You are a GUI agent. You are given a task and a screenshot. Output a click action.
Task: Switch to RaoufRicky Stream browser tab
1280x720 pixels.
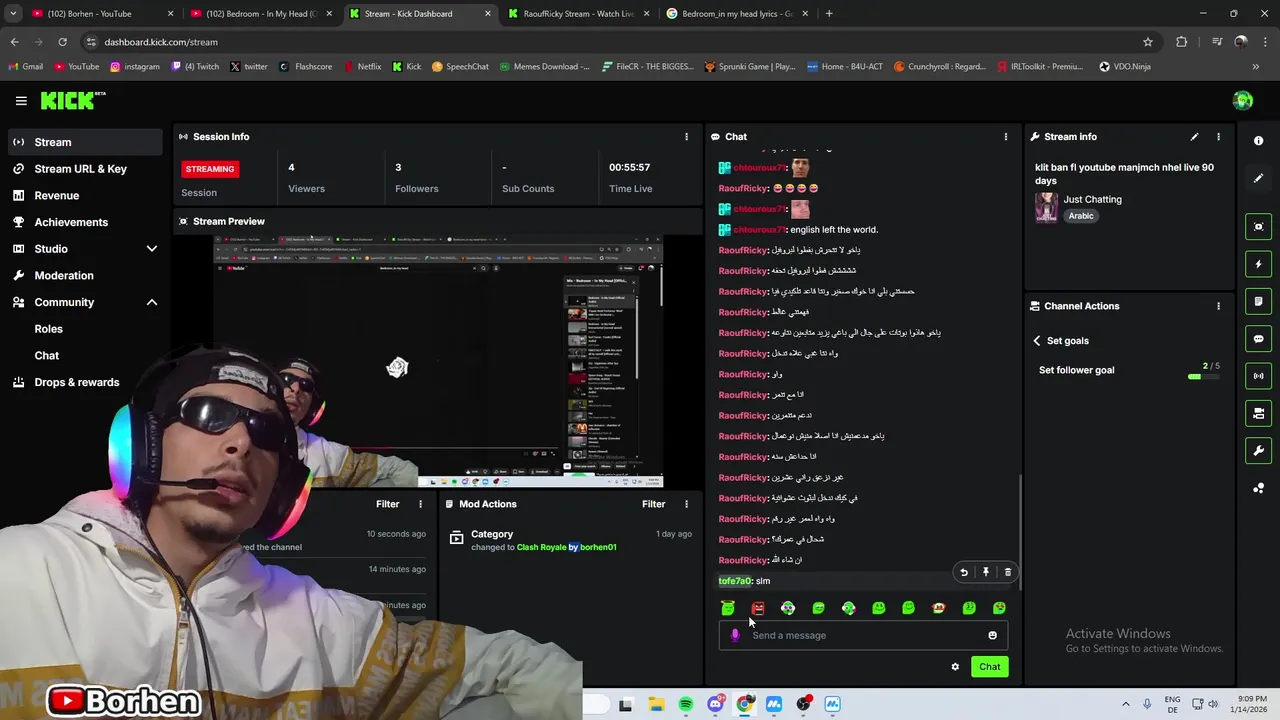[579, 14]
